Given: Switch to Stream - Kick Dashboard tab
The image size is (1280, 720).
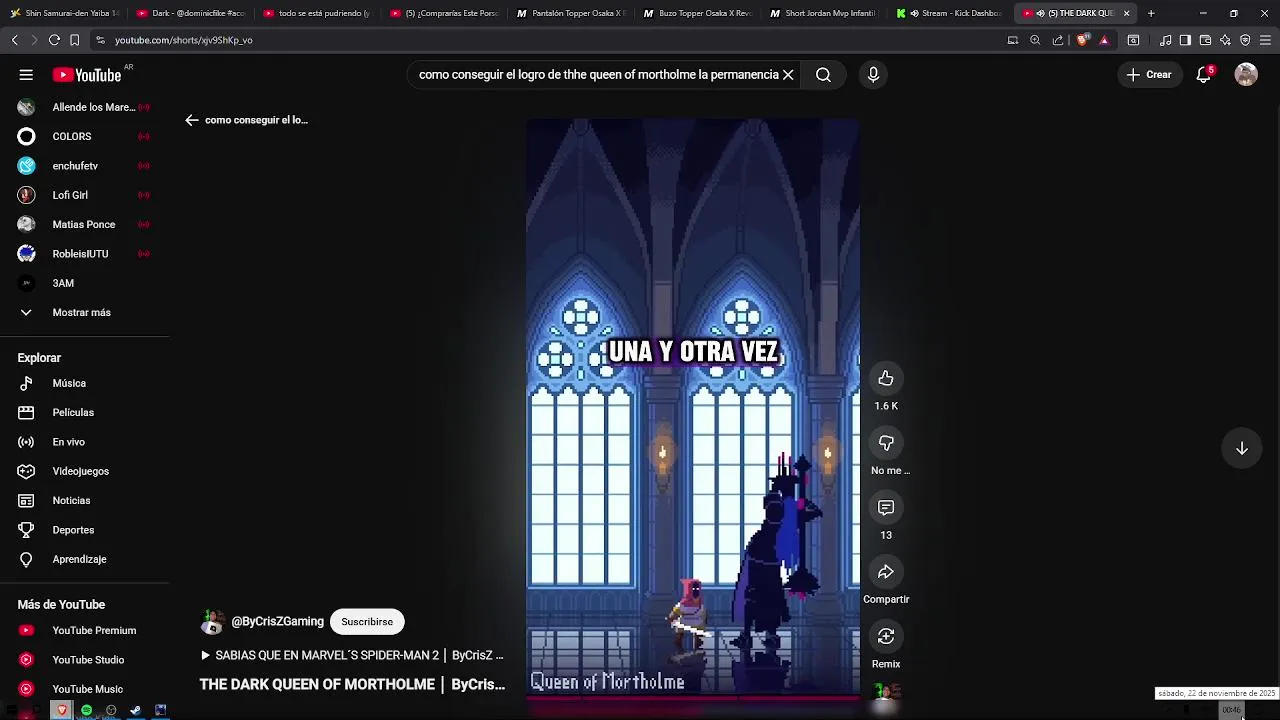Looking at the screenshot, I should pos(951,13).
